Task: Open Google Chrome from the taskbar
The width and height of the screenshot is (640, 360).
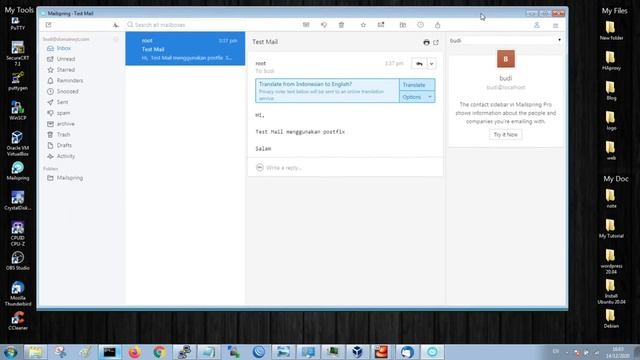Action: tap(159, 352)
